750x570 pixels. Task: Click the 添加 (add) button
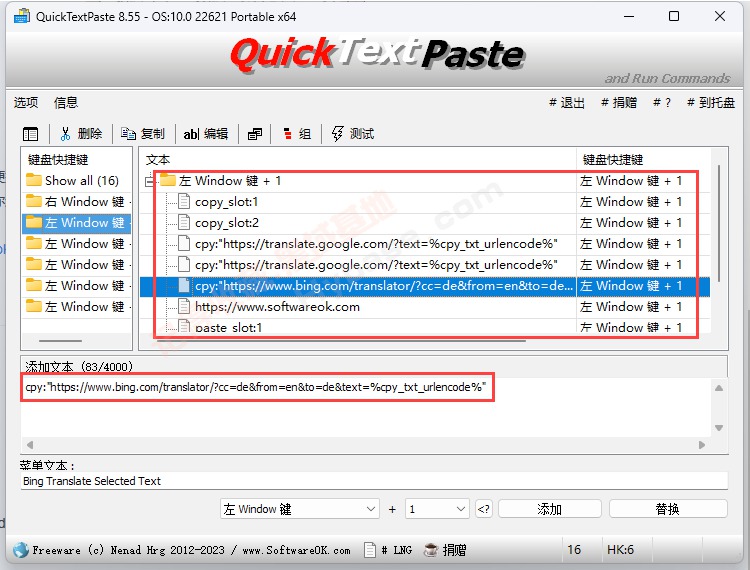(549, 509)
